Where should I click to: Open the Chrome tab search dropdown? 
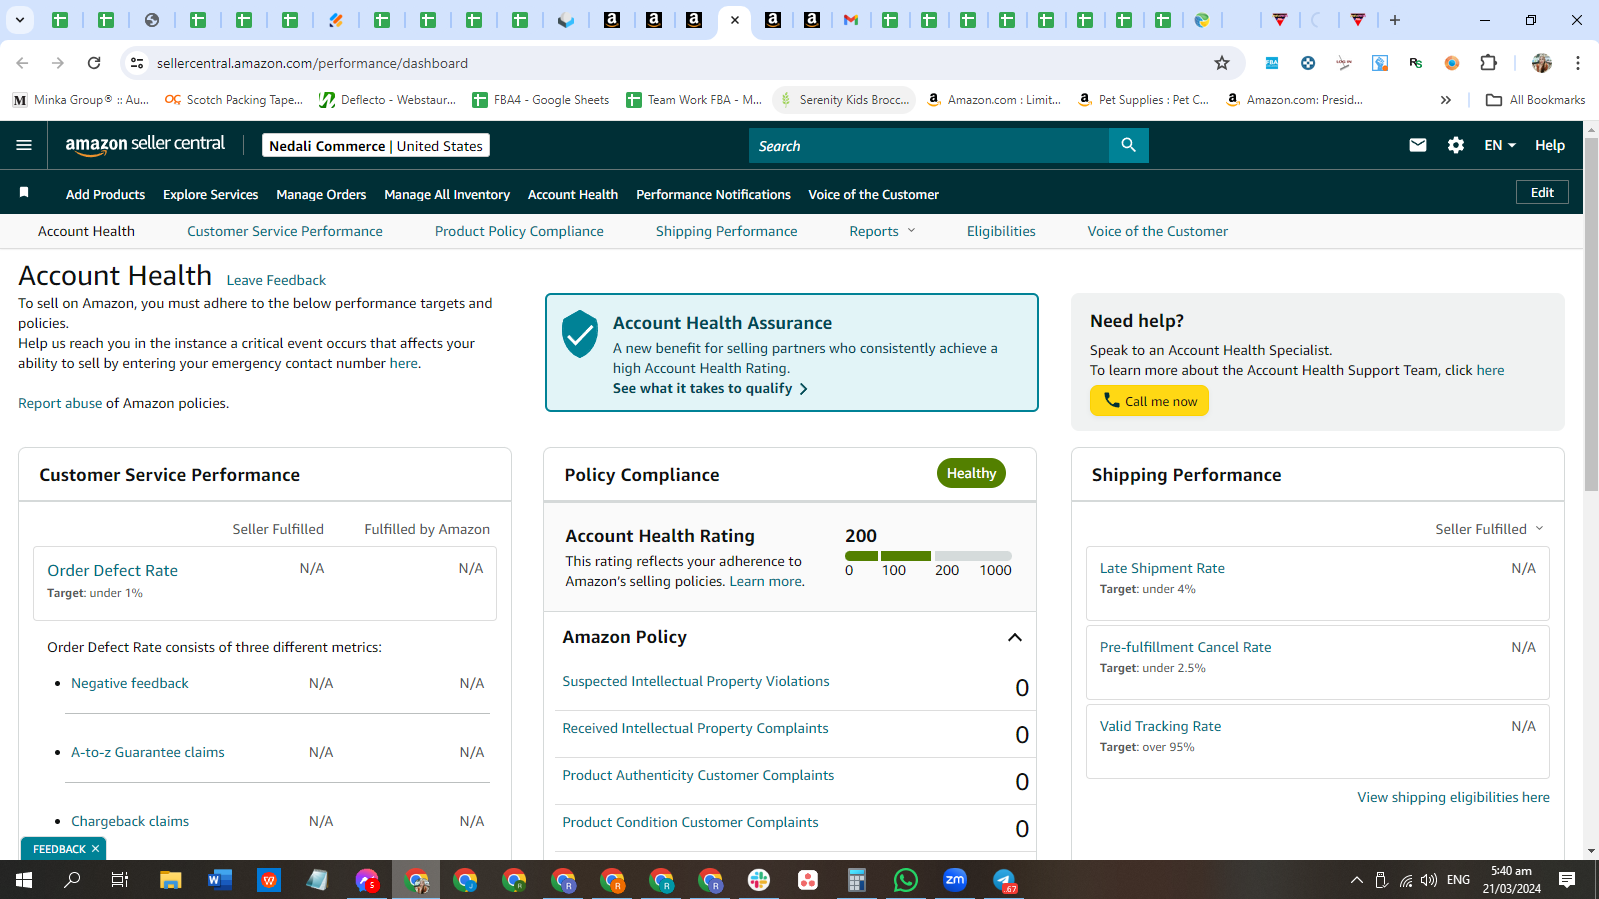[x=19, y=20]
